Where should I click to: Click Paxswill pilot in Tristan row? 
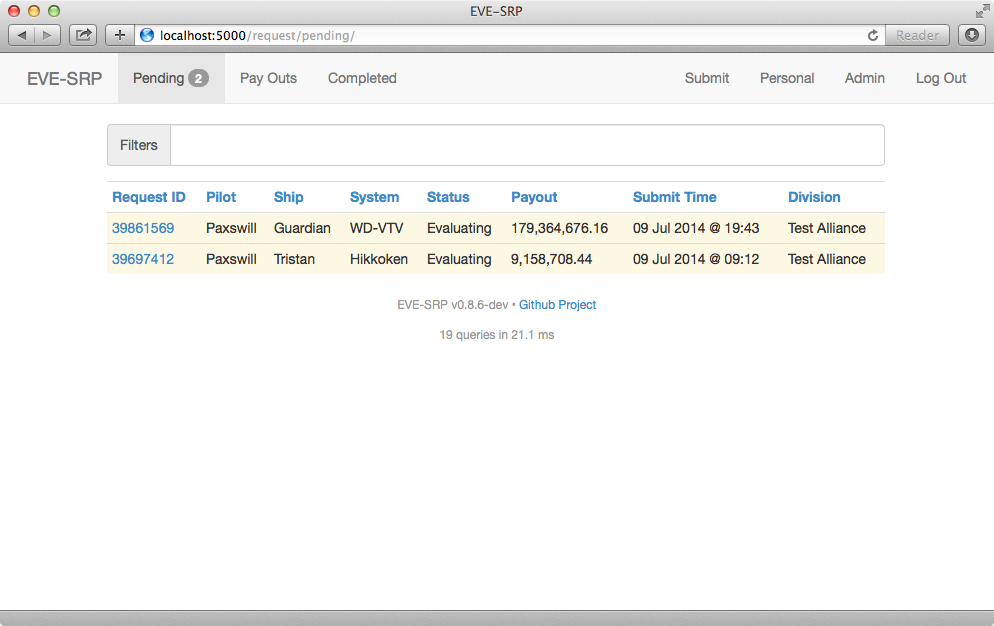231,259
